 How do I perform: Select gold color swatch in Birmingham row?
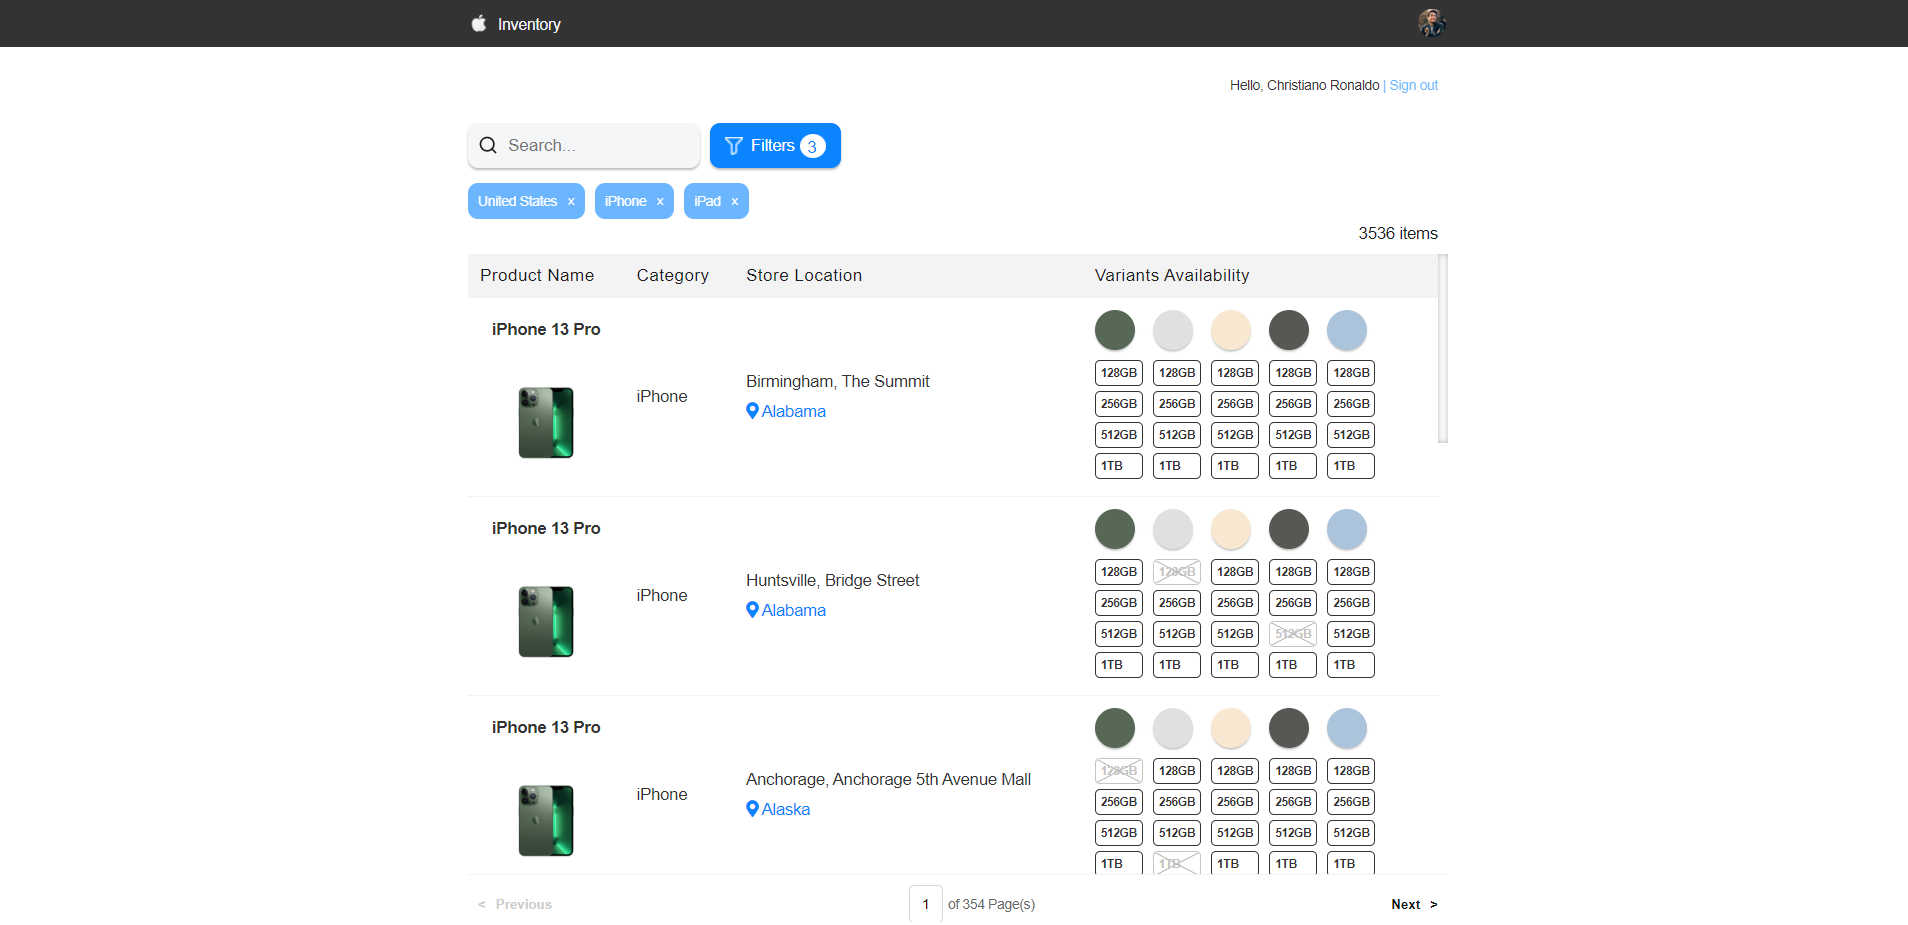[x=1231, y=330]
